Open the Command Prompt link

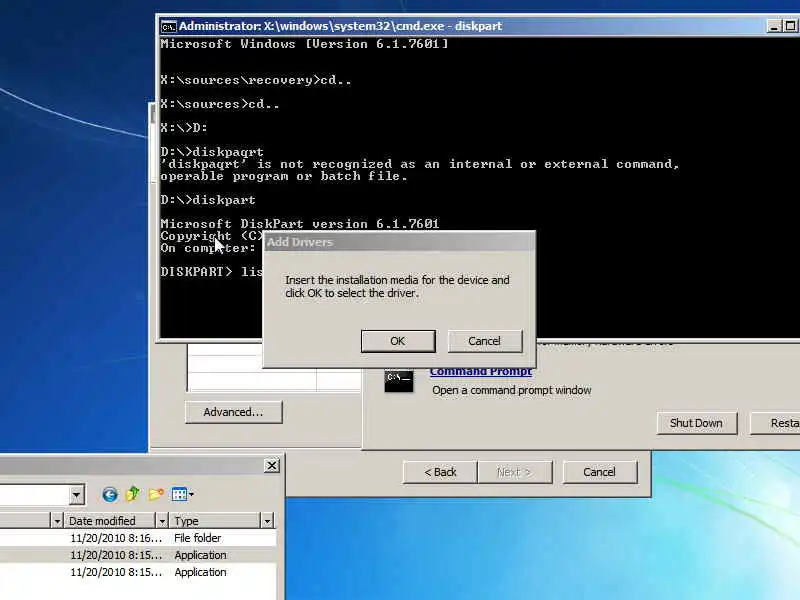pos(481,372)
